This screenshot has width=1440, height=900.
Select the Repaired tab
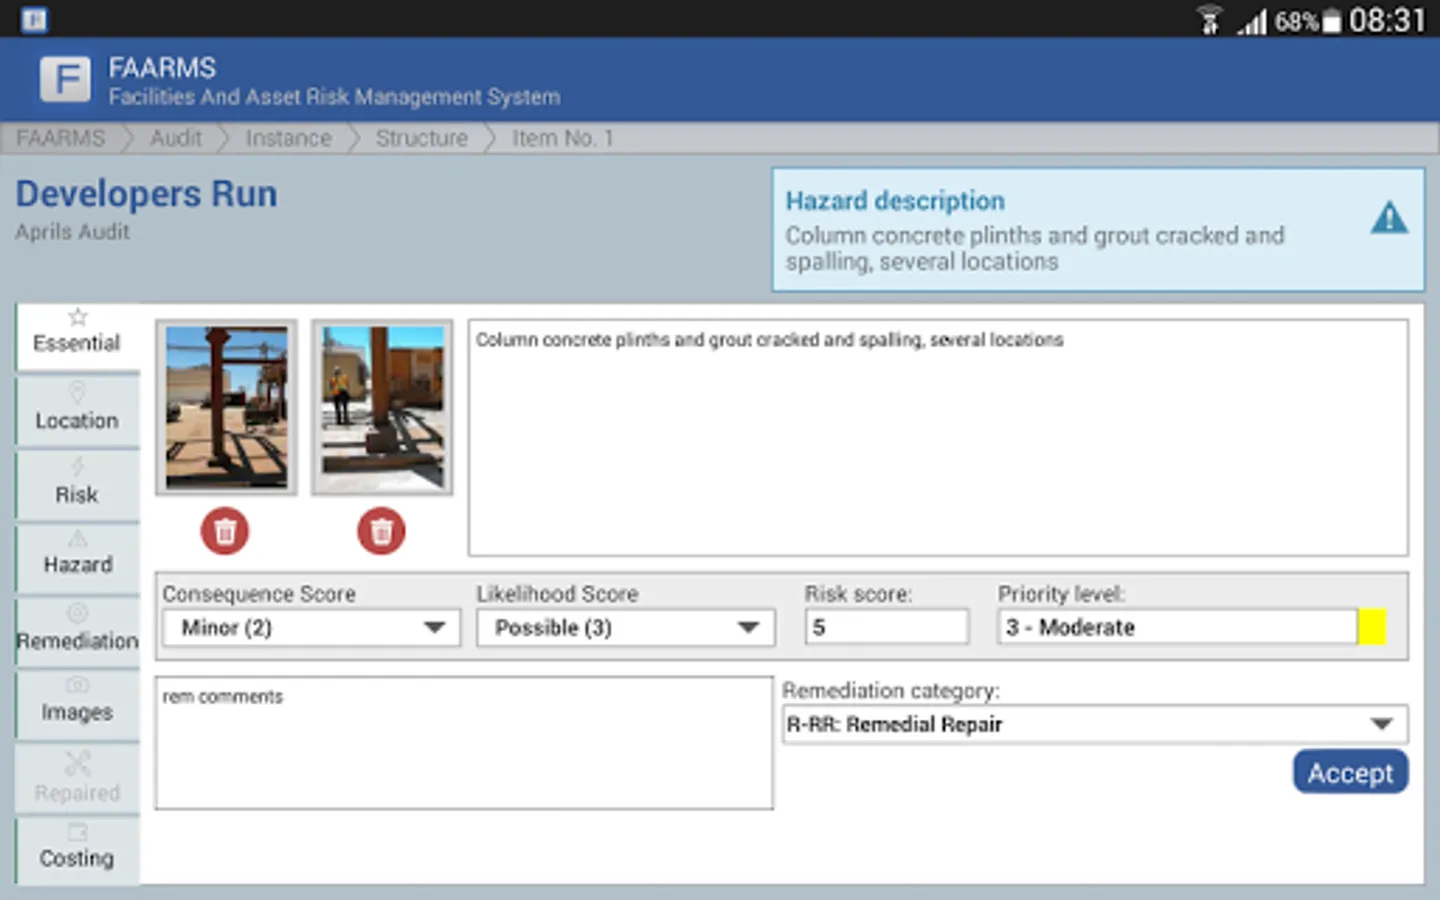(x=77, y=778)
